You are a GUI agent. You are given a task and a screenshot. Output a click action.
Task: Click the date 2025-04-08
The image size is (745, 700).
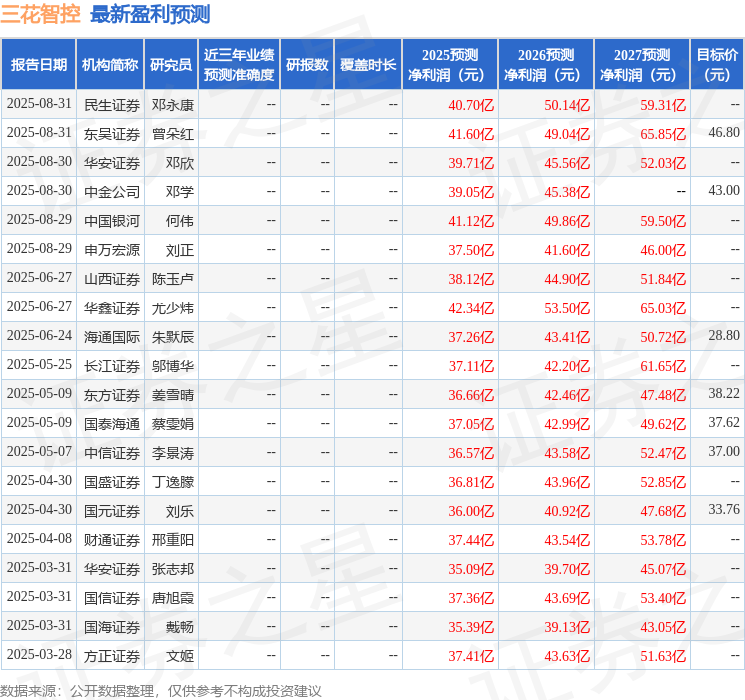39,538
